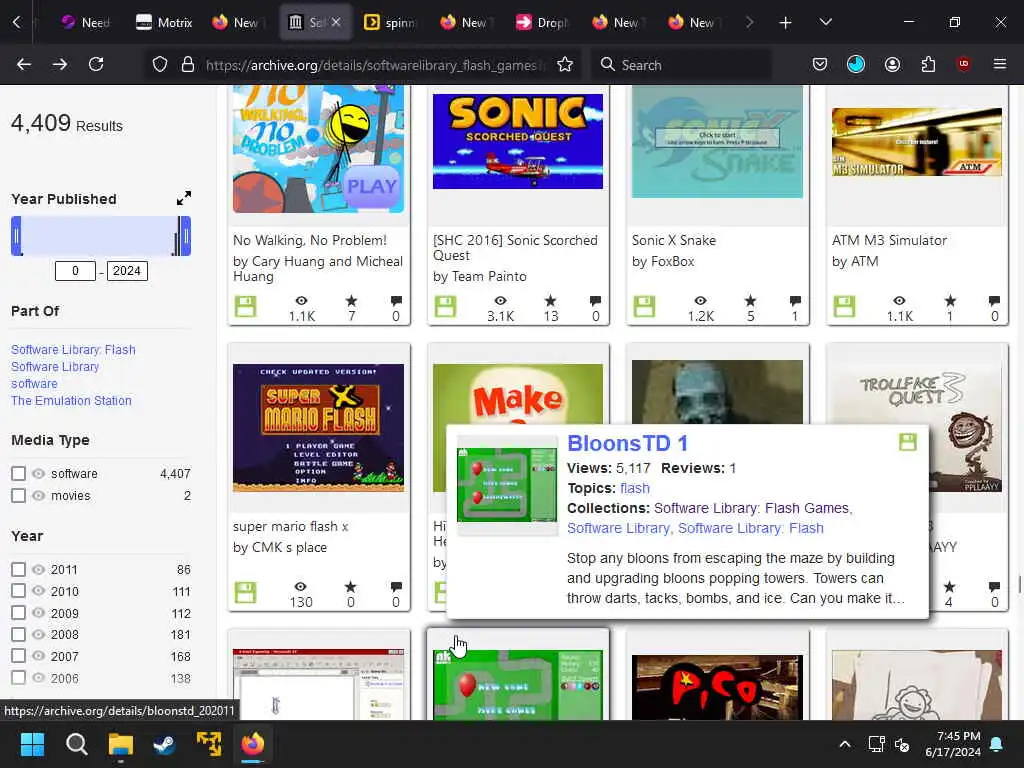This screenshot has width=1024, height=768.
Task: Grab the right year range slider handle
Action: [186, 235]
